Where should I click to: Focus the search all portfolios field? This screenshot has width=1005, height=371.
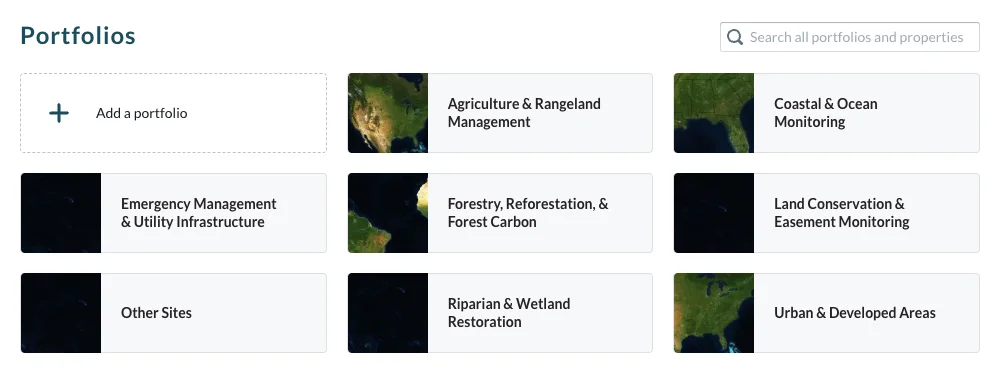(850, 37)
